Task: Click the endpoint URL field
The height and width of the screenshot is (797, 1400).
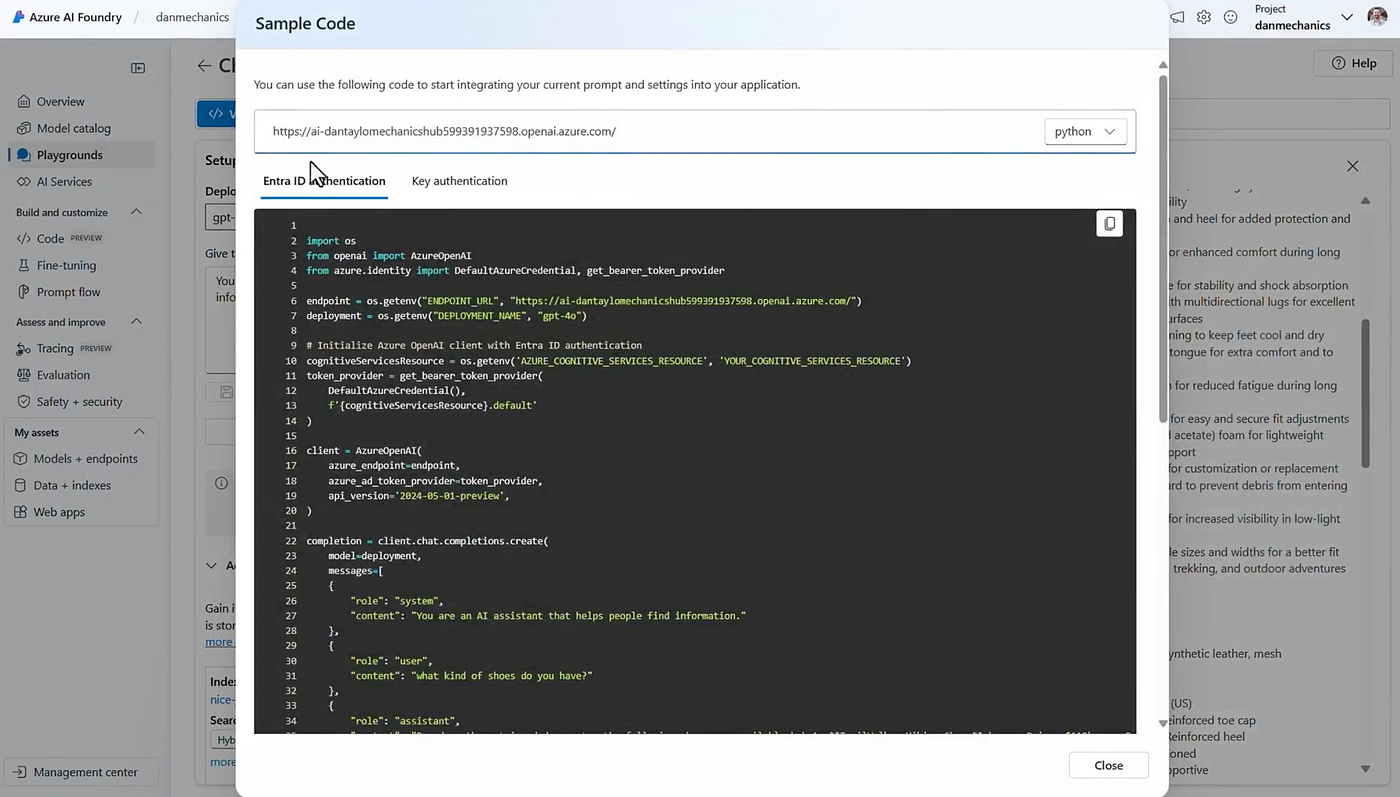Action: pos(650,131)
